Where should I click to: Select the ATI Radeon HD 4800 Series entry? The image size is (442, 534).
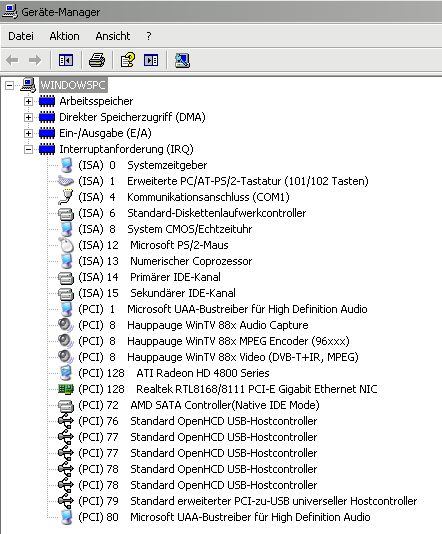click(x=174, y=373)
